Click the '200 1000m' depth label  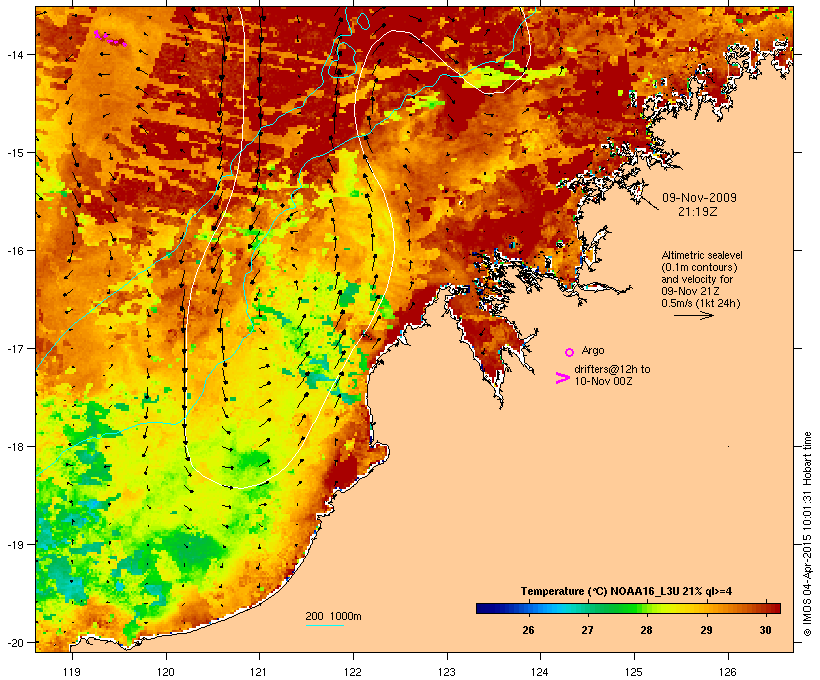click(333, 616)
